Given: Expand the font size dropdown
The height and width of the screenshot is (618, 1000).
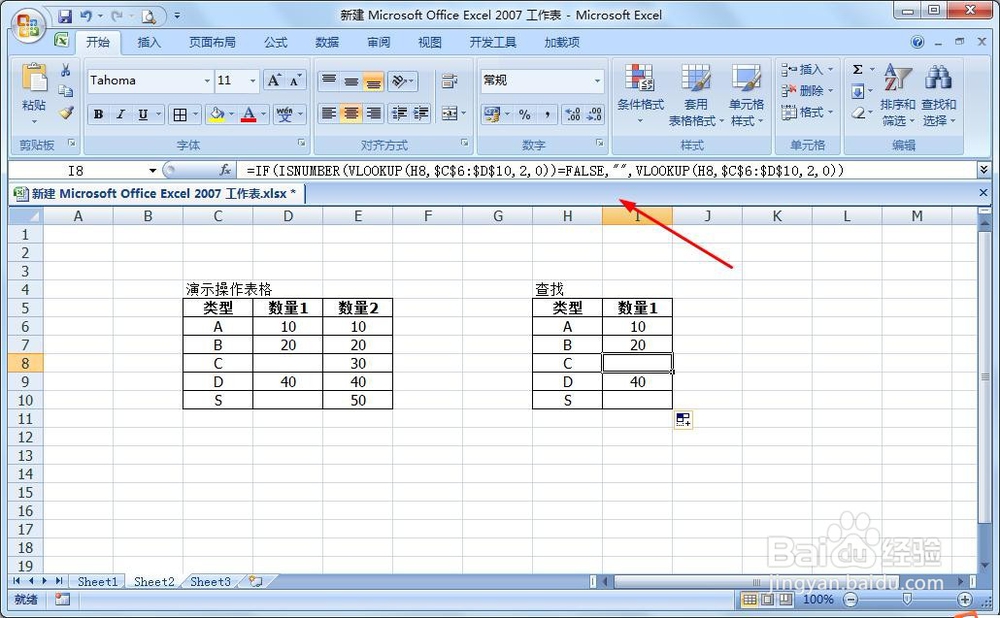Looking at the screenshot, I should 250,80.
